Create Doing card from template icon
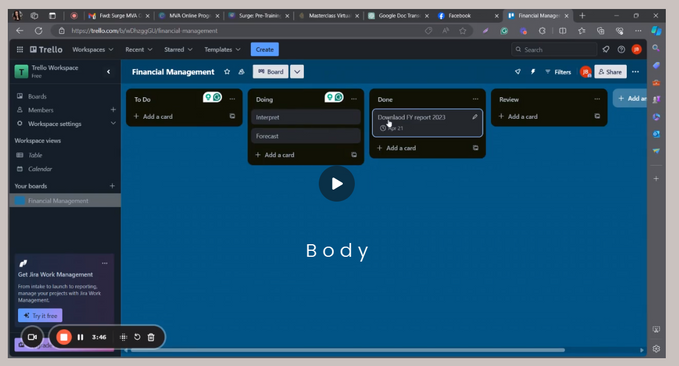Screen dimensions: 679x366 [x=354, y=155]
